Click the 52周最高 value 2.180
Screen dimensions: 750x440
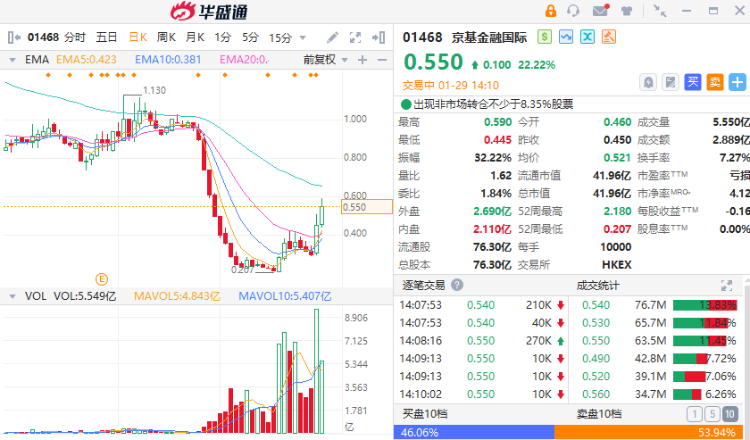pyautogui.click(x=618, y=211)
